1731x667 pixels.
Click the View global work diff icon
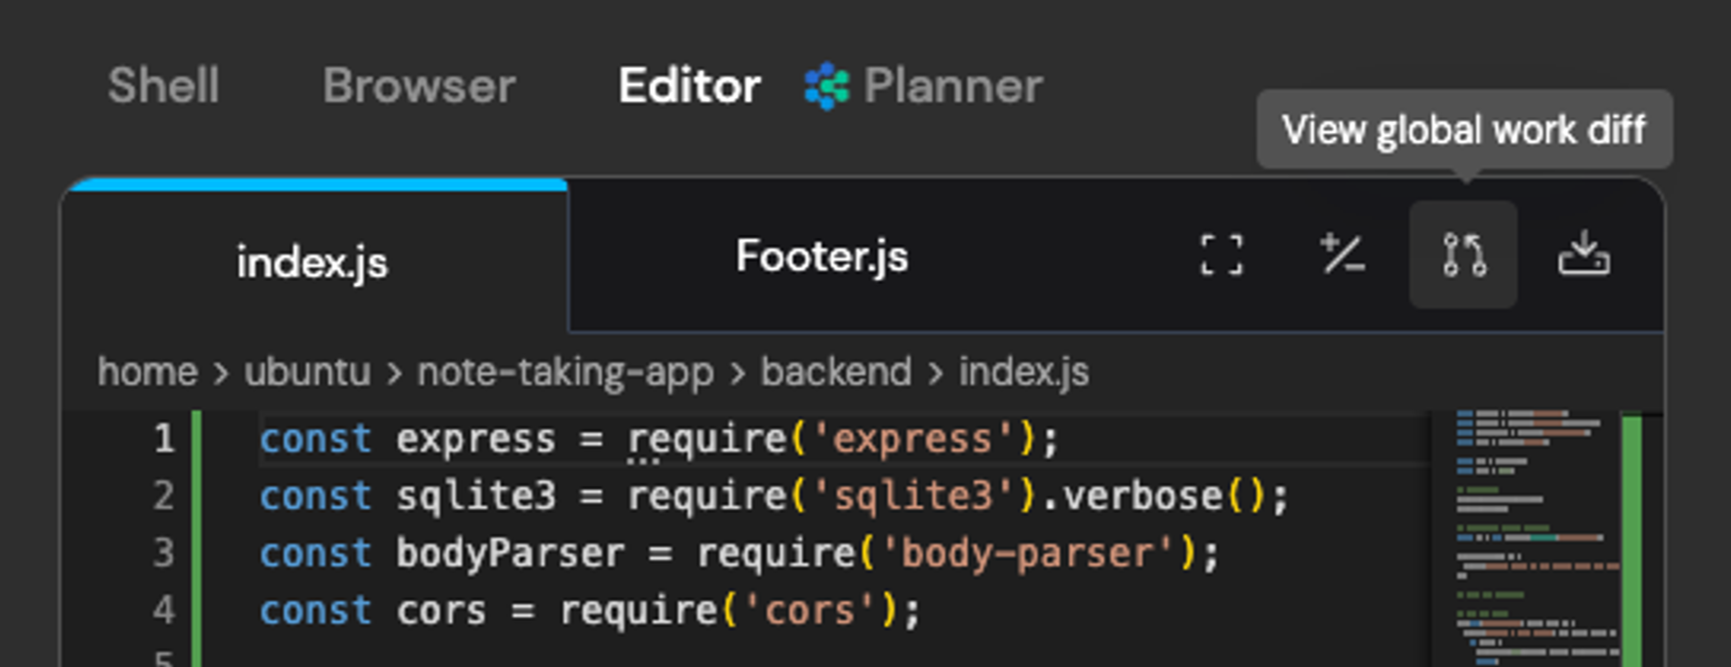[1463, 255]
